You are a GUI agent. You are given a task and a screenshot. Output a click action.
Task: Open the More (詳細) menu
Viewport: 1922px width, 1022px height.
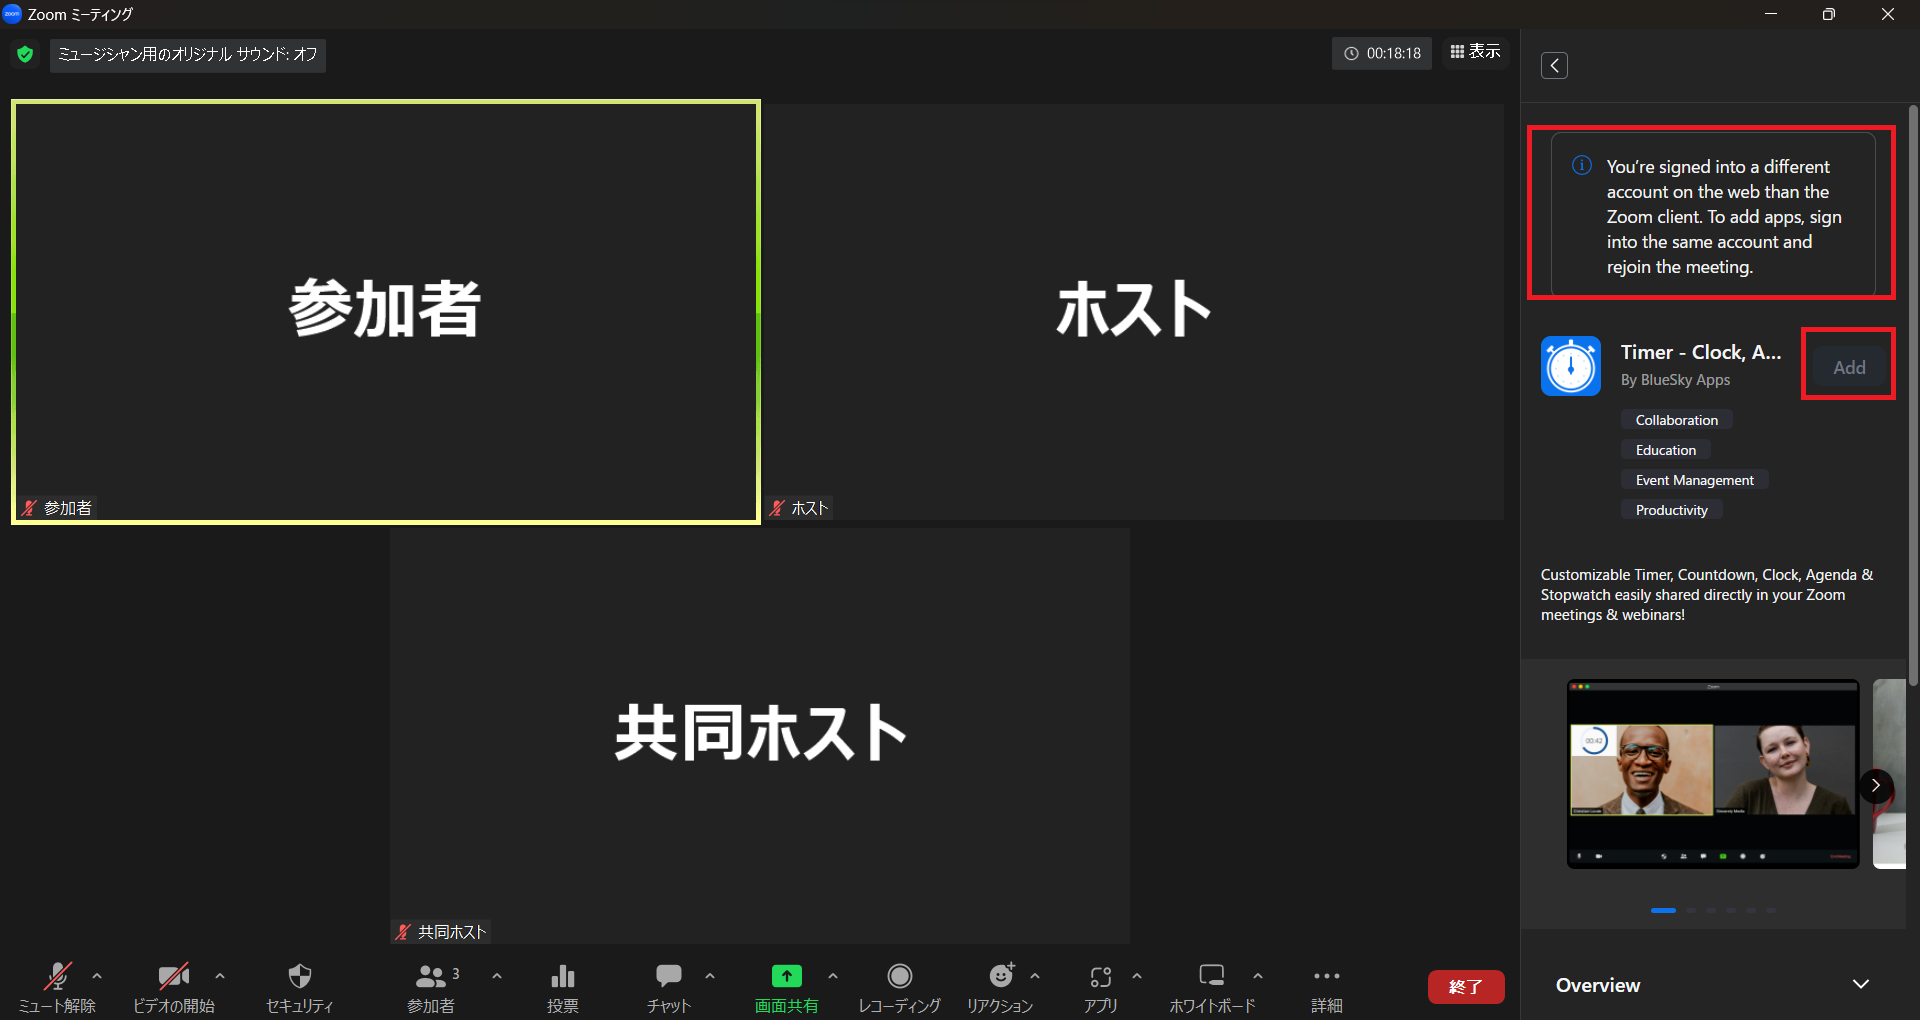[x=1326, y=977]
